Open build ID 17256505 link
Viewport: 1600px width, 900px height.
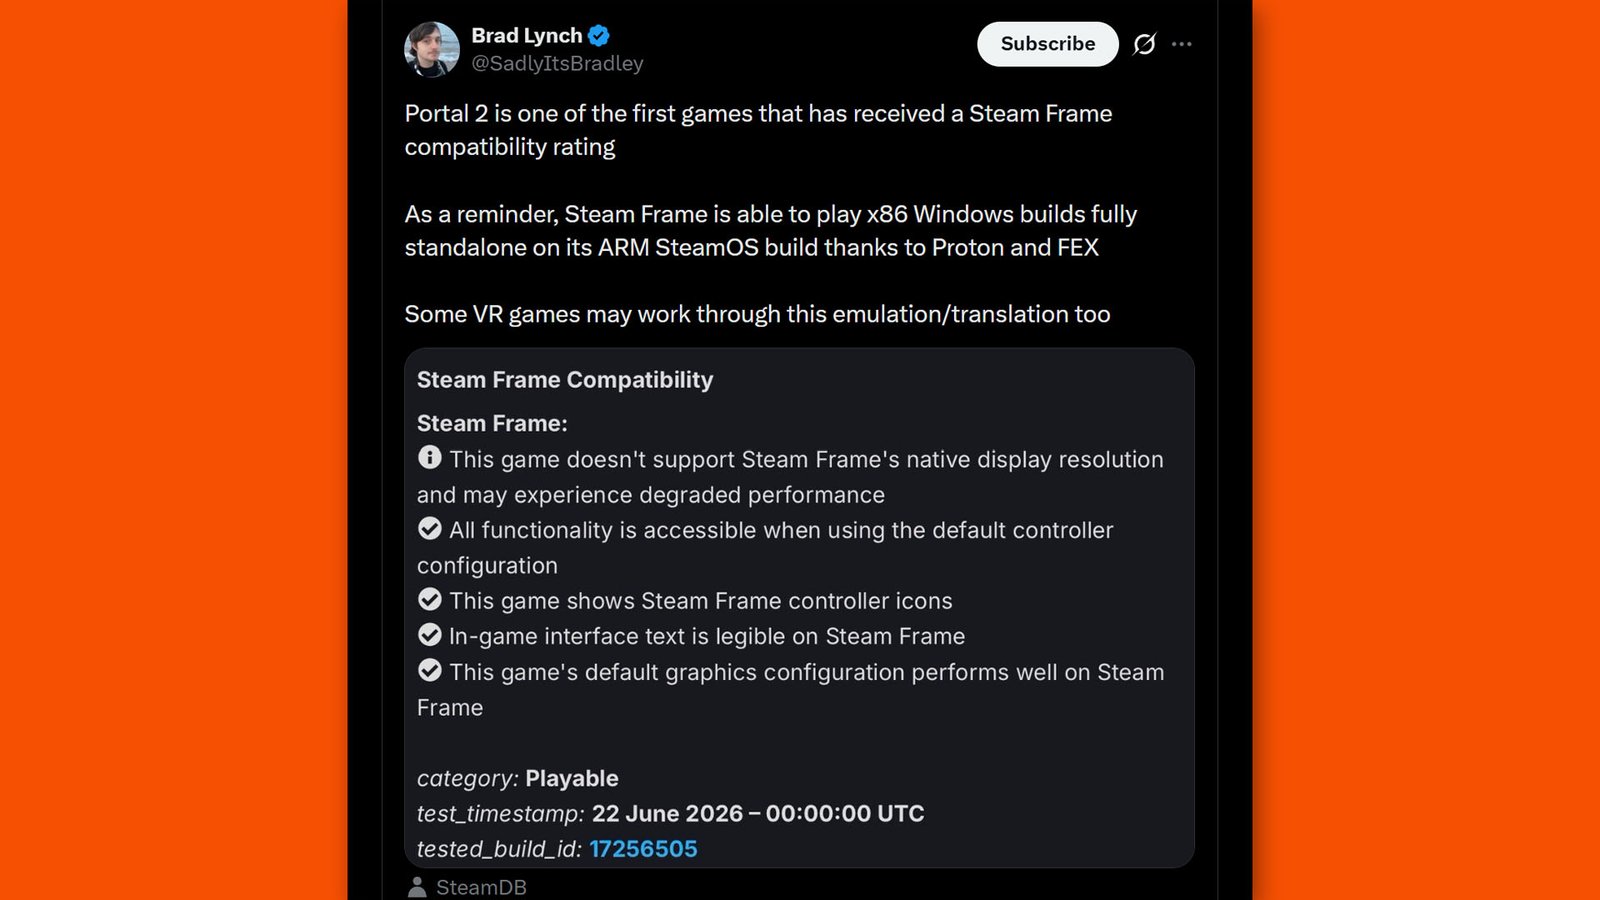pos(643,849)
